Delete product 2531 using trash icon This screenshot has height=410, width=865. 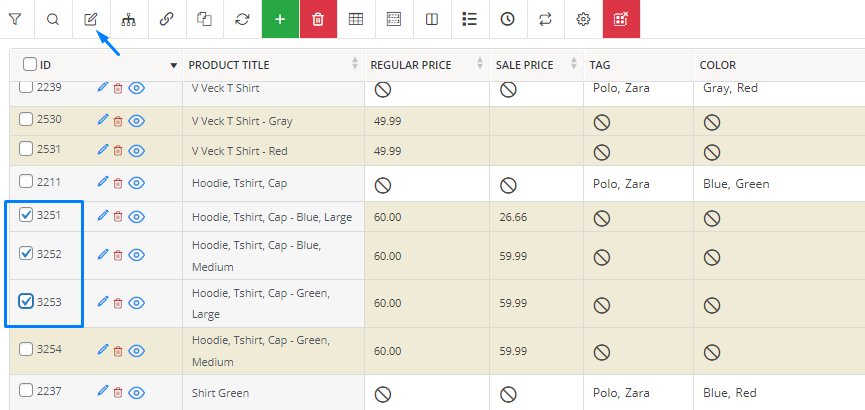(x=118, y=150)
